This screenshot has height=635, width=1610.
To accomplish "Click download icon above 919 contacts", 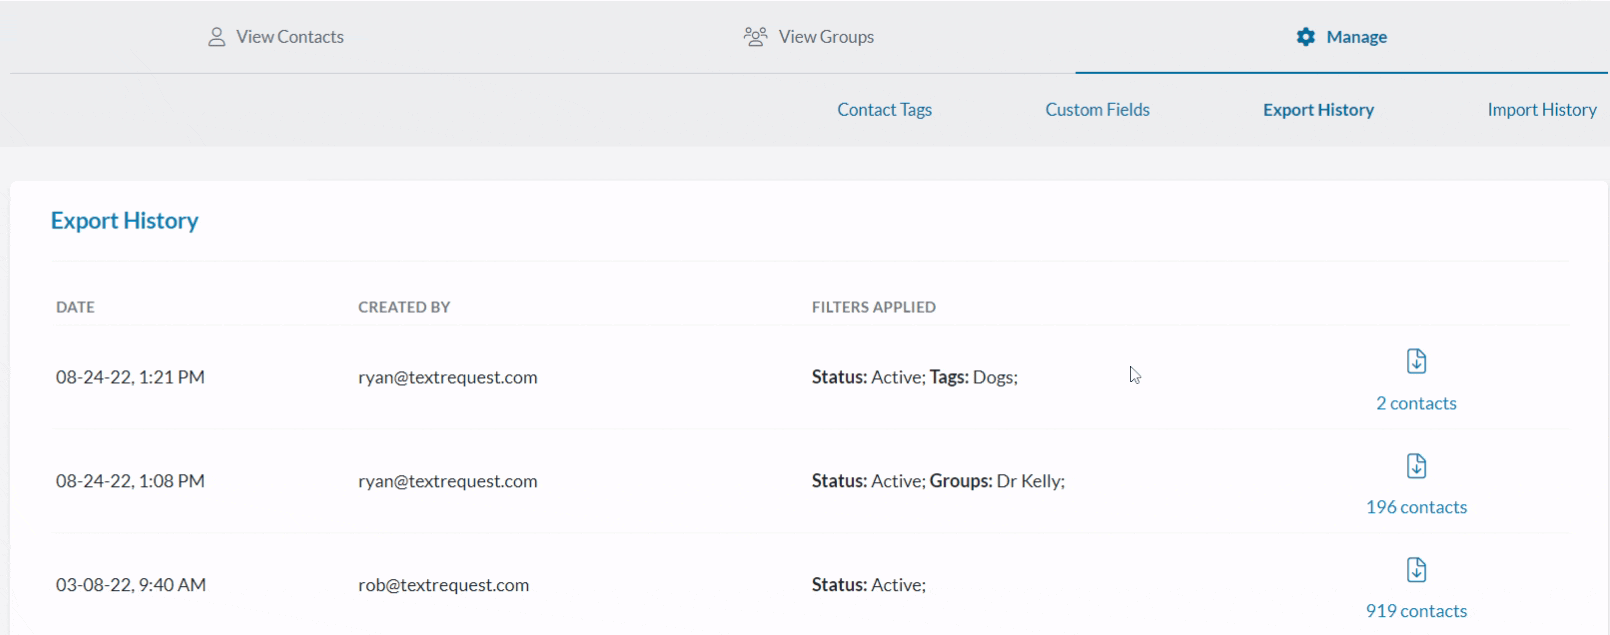I will [1416, 570].
